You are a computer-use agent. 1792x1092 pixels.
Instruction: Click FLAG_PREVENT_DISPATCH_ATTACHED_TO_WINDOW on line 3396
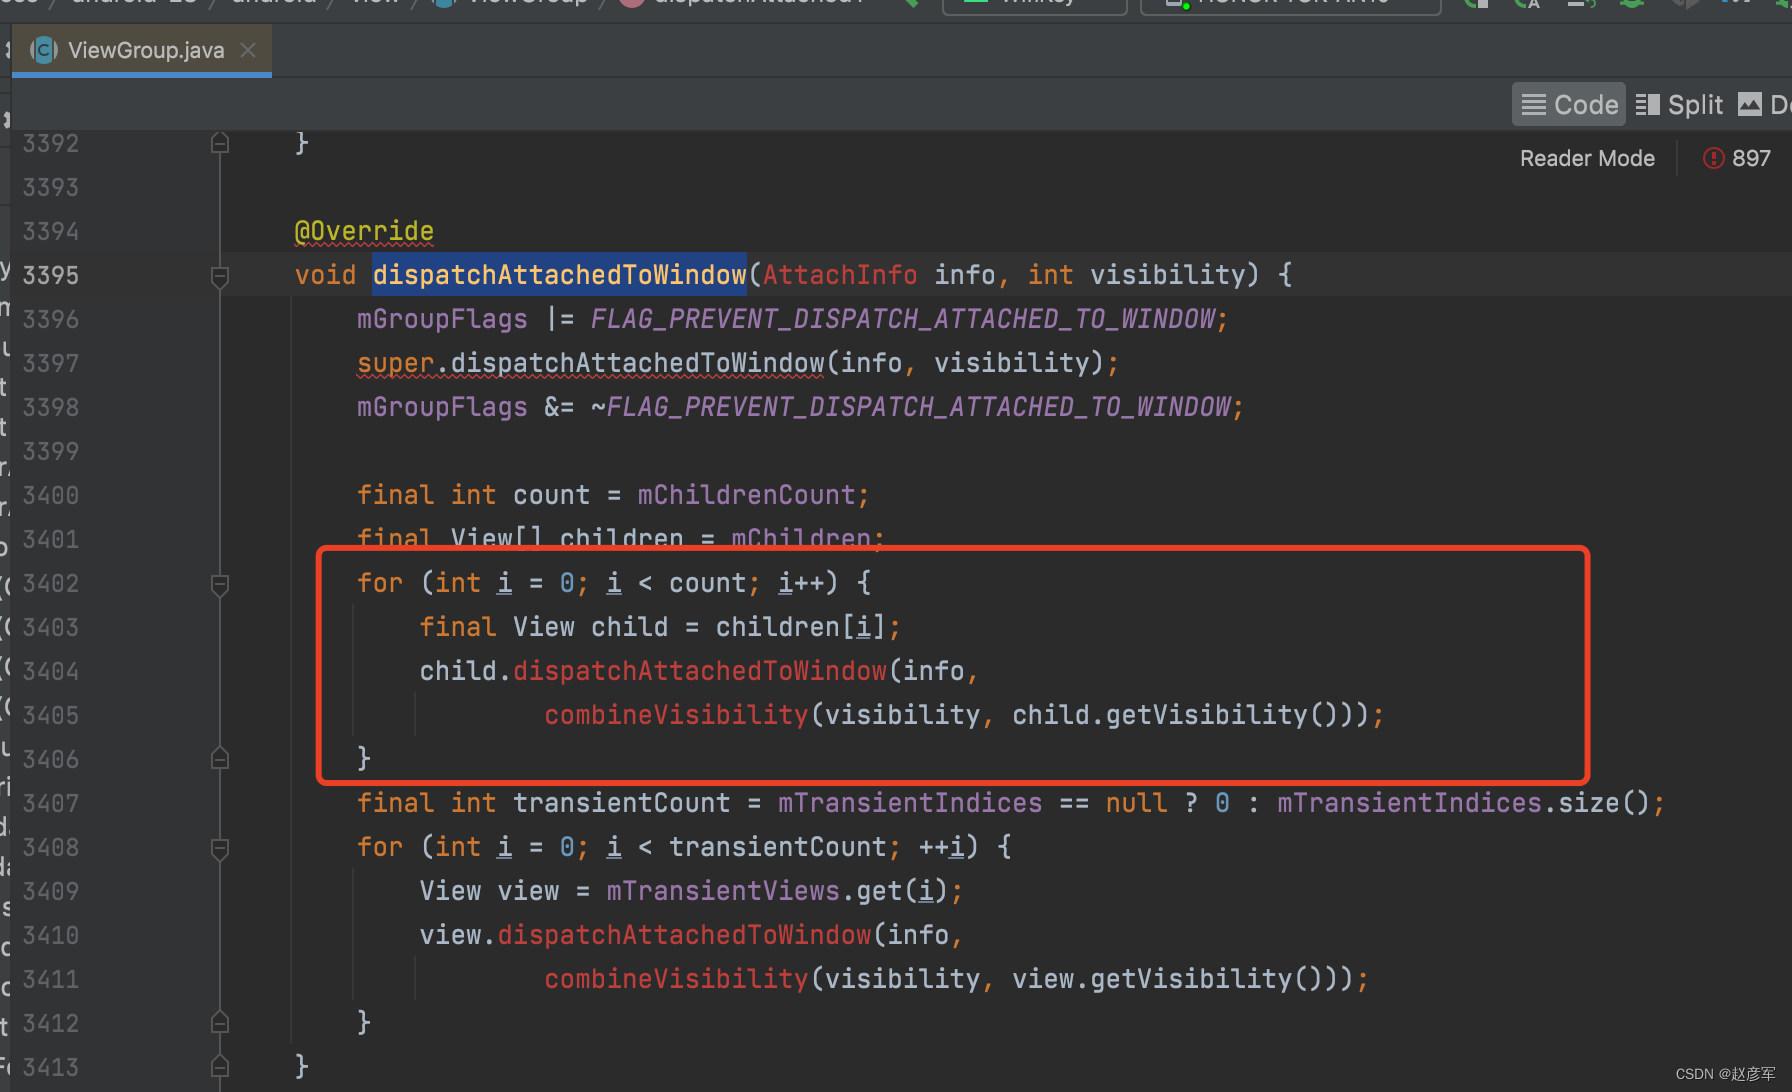[903, 319]
